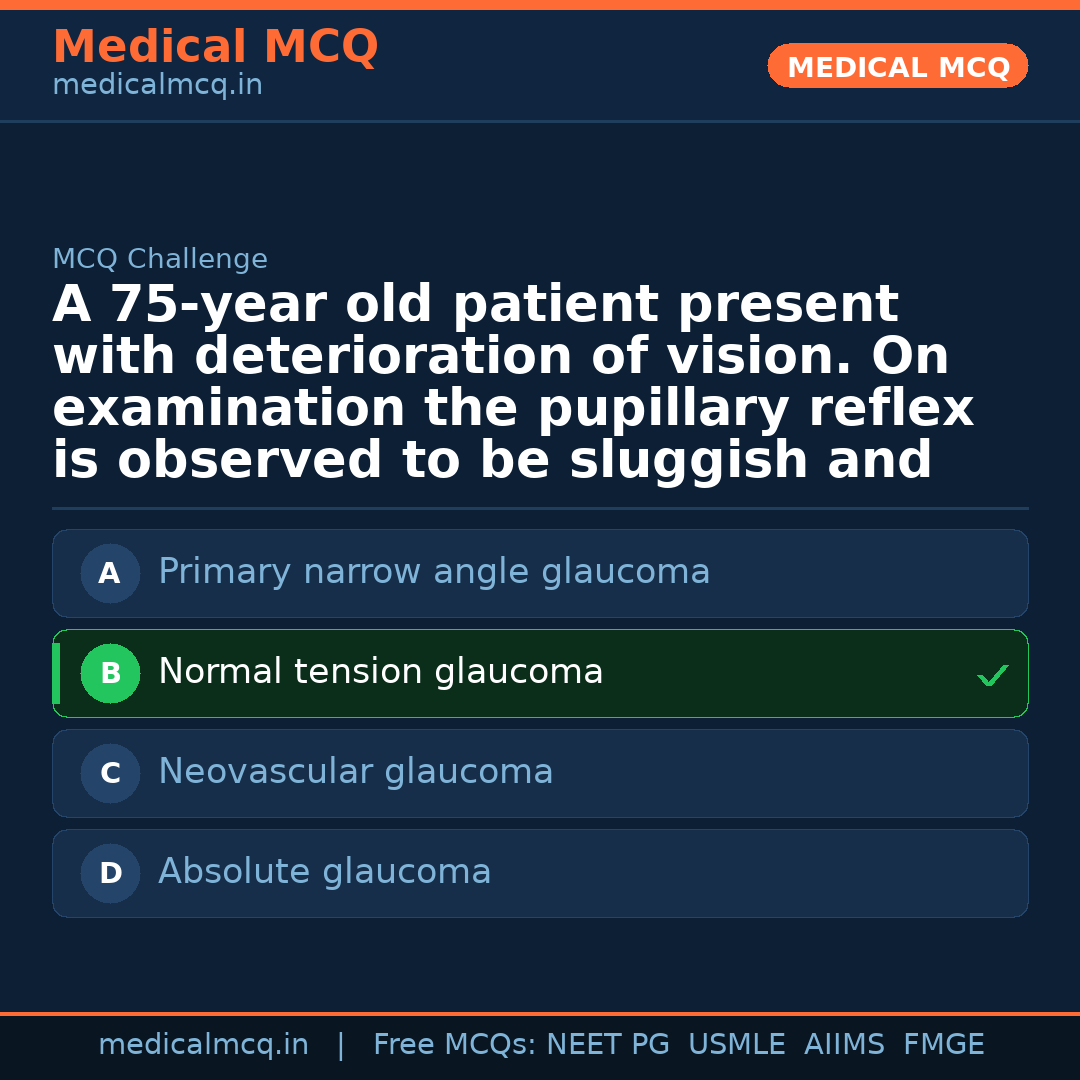Choose Absolute glaucoma as the answer
This screenshot has width=1080, height=1080.
[325, 872]
